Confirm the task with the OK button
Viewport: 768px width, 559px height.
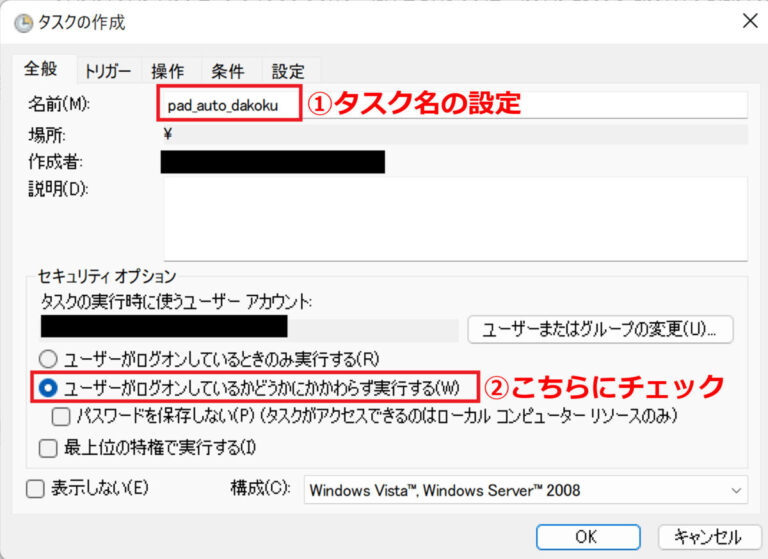coord(586,537)
